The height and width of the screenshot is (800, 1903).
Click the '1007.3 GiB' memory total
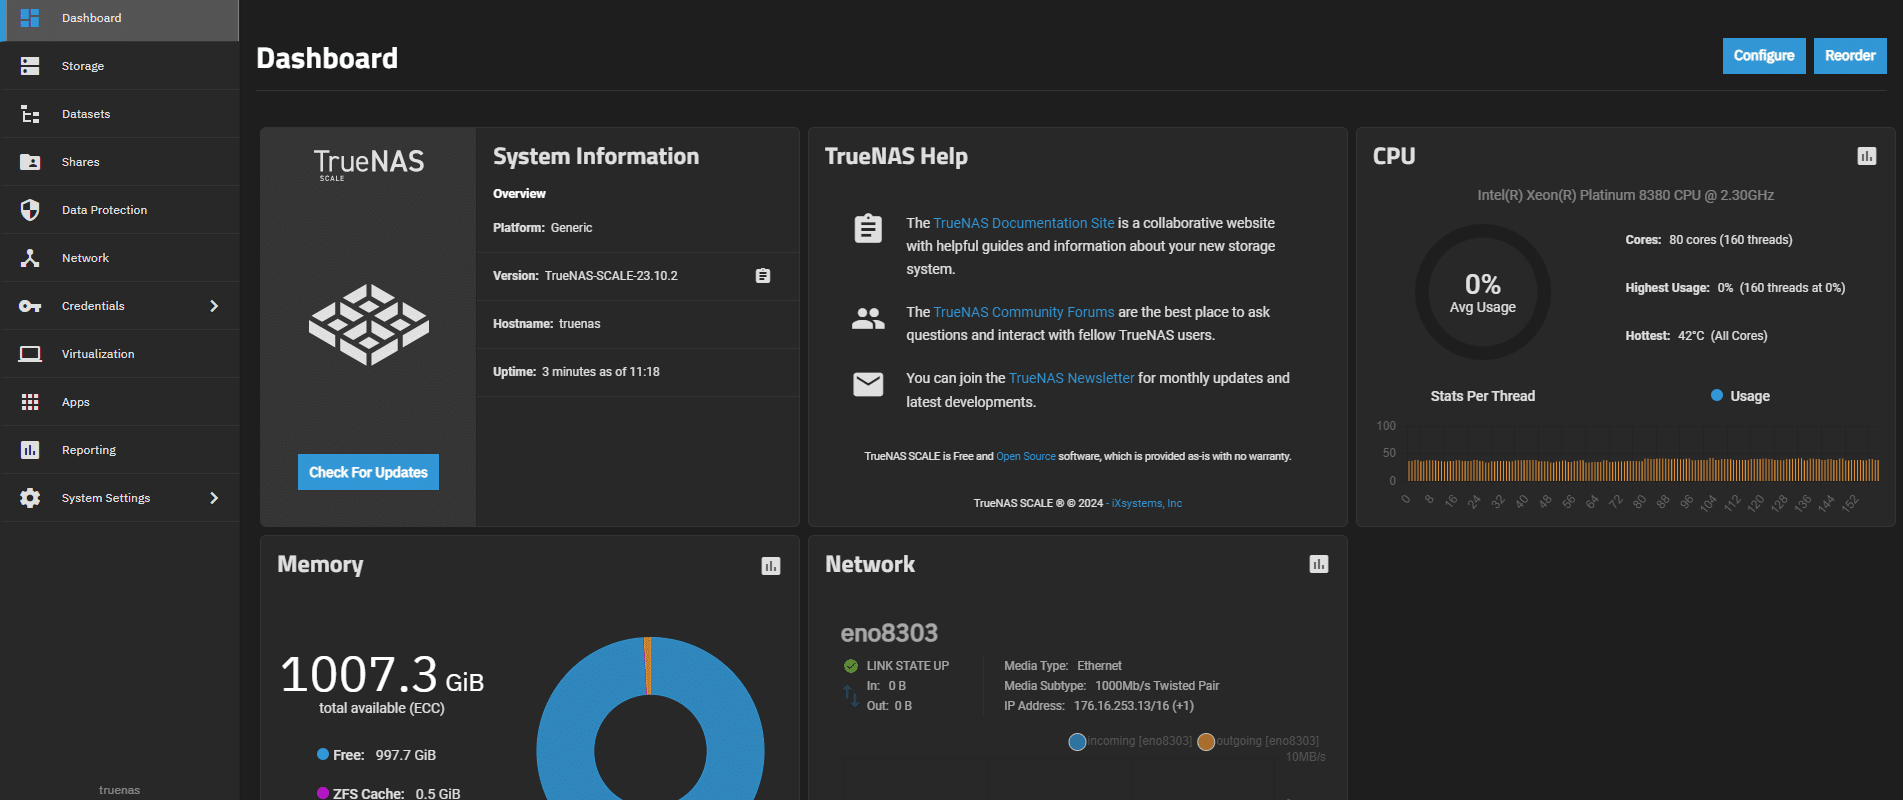pos(382,674)
